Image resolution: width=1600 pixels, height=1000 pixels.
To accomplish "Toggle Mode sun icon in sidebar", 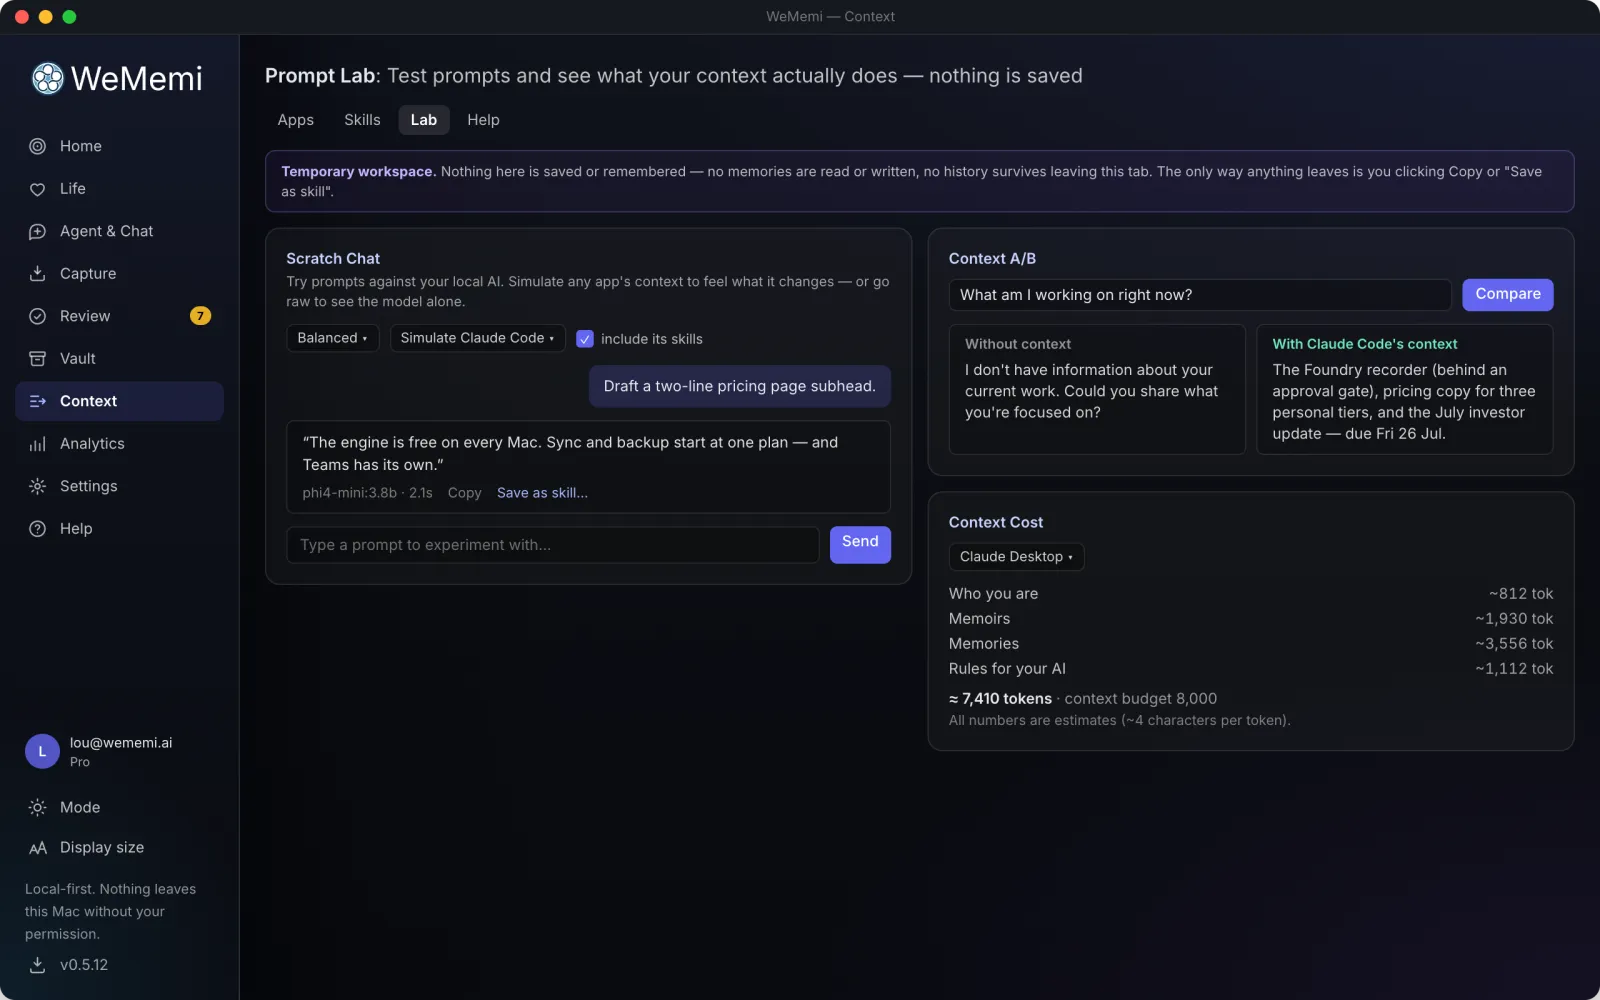I will [37, 807].
